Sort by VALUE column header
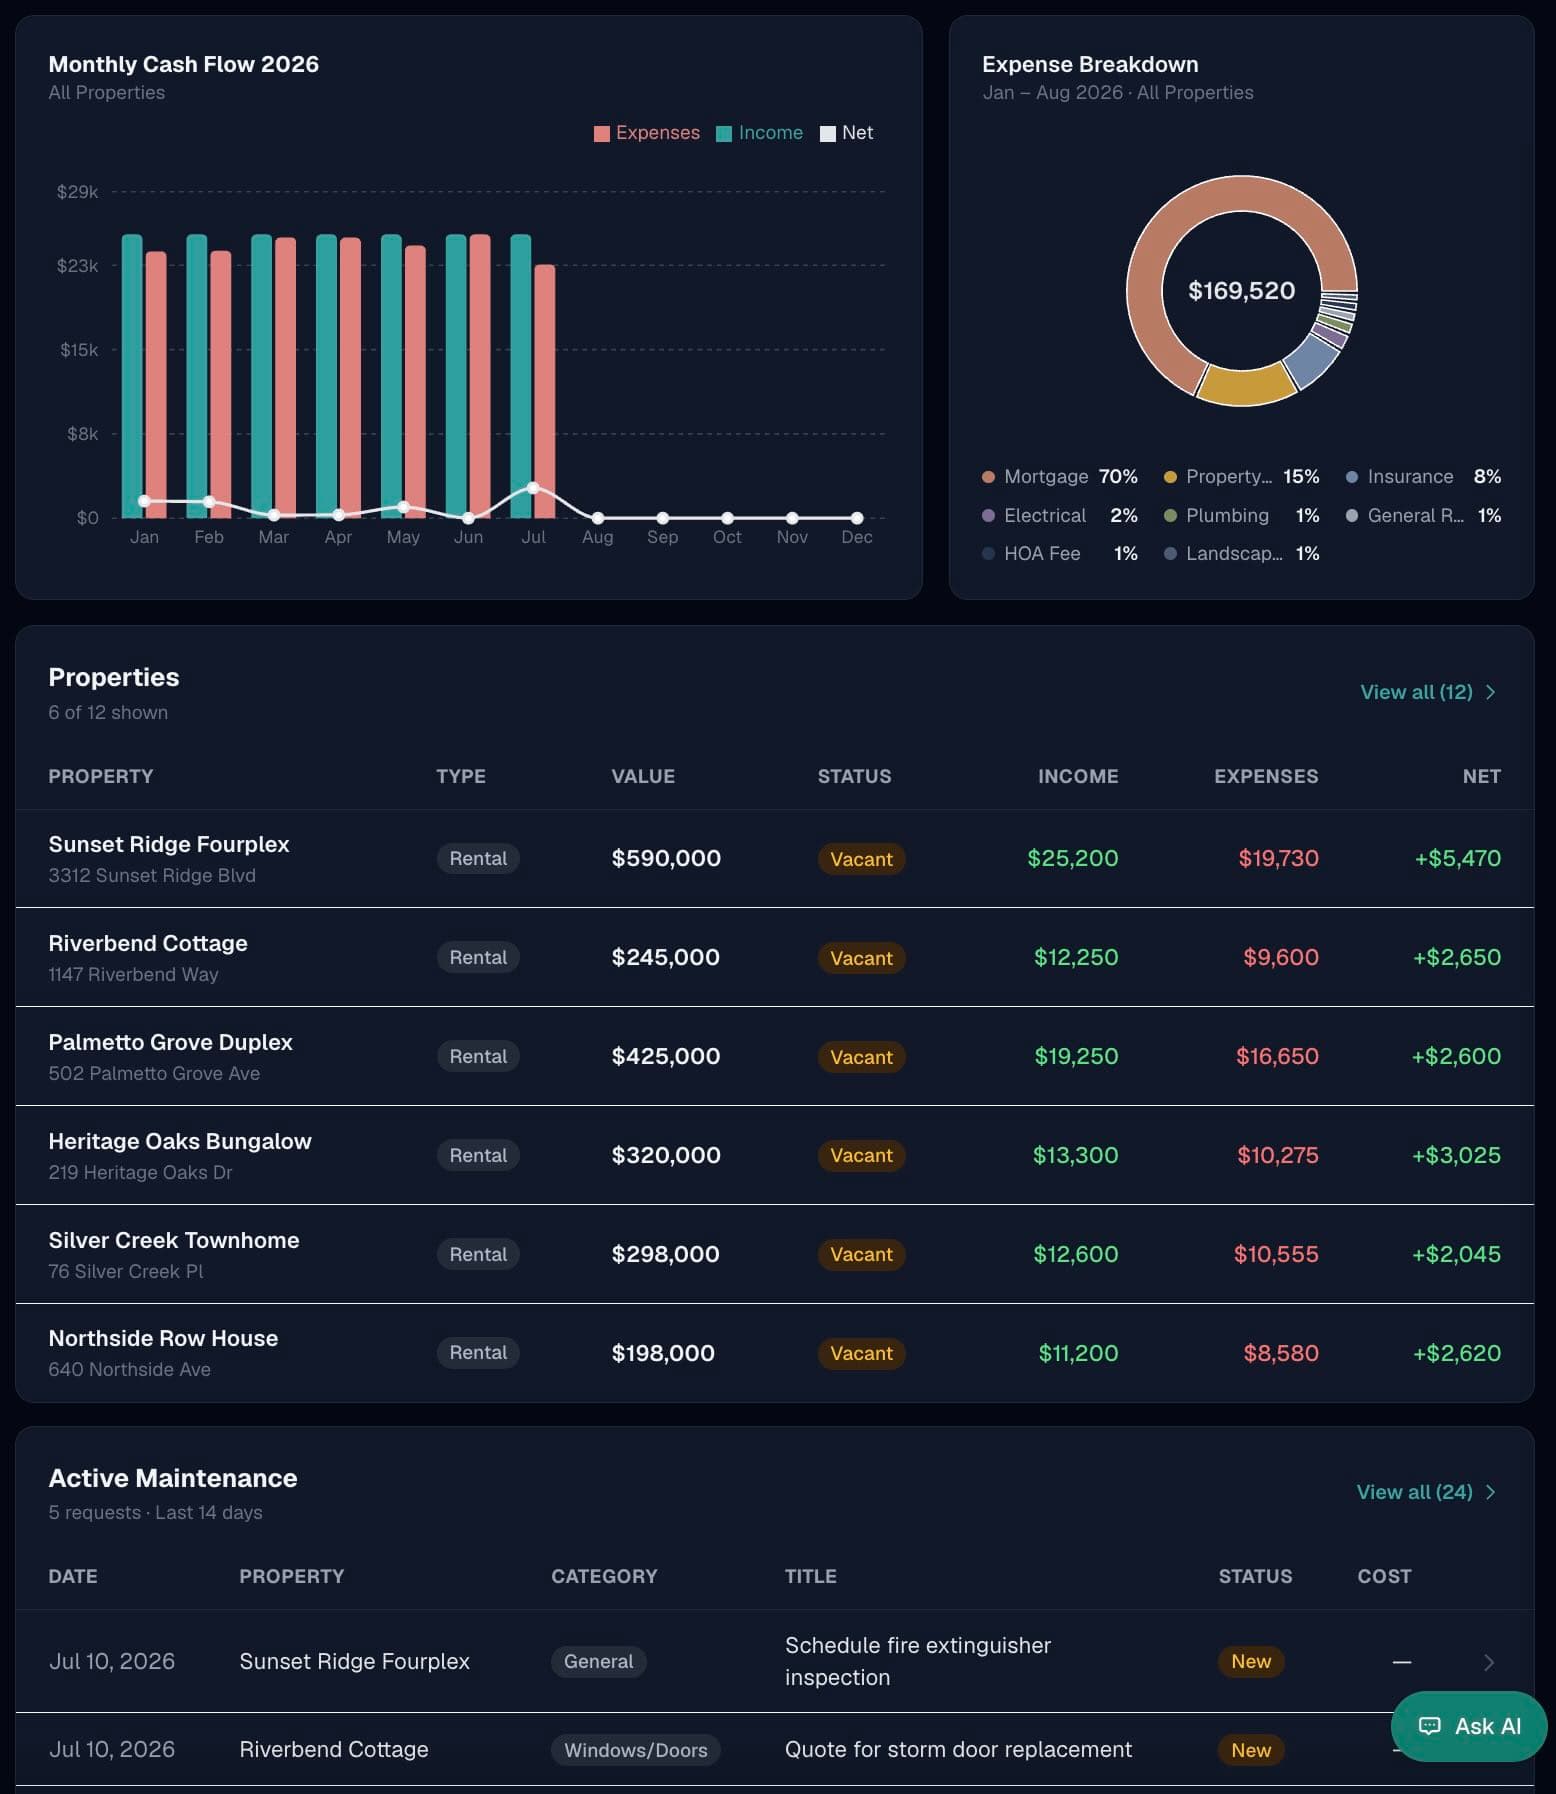Screen dimensions: 1556x1794 coord(643,776)
